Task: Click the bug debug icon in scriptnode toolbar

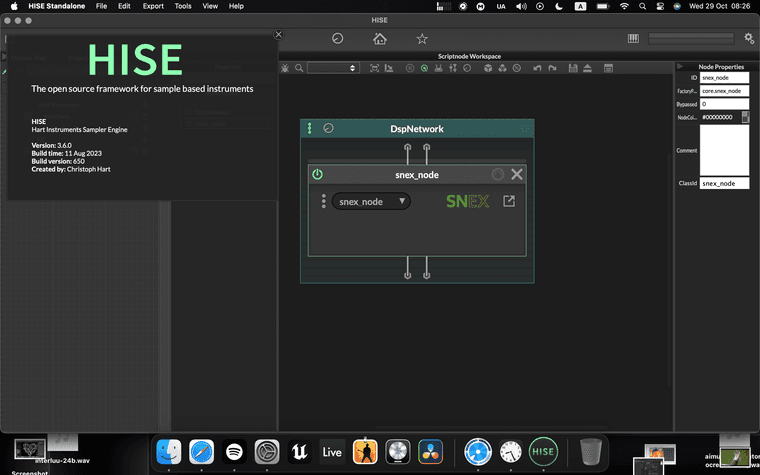Action: 285,68
